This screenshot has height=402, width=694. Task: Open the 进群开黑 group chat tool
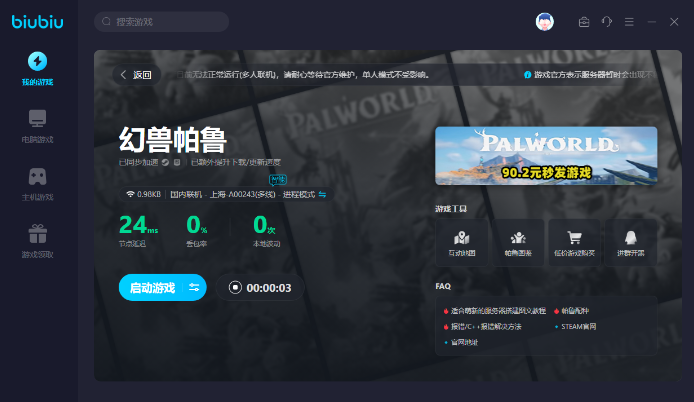[x=630, y=243]
